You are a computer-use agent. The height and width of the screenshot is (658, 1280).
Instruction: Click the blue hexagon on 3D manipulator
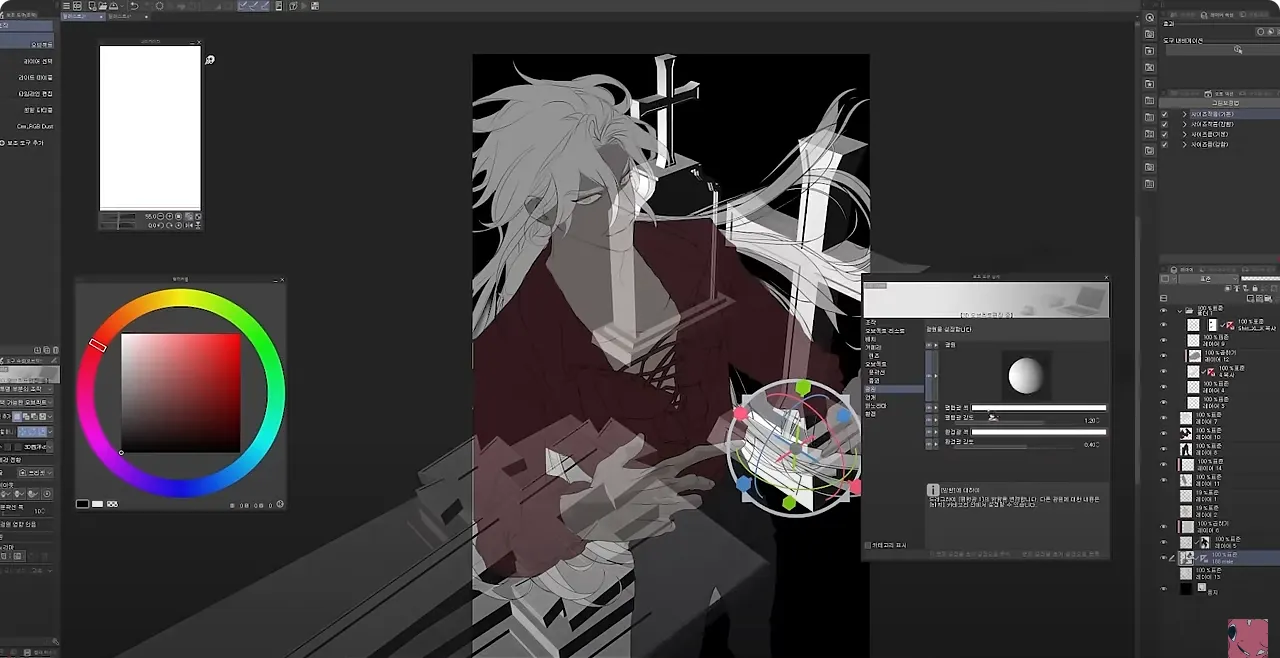pos(744,484)
